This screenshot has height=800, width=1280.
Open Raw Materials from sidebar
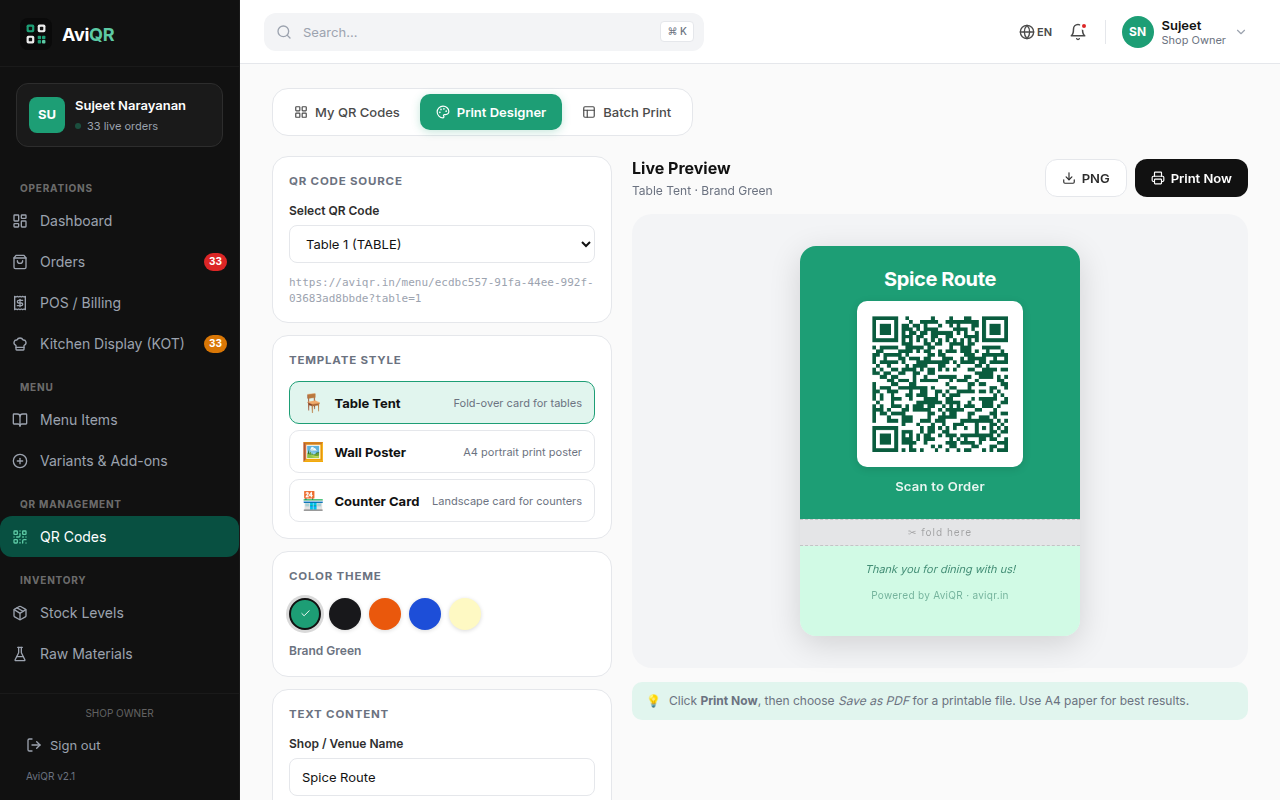120,654
